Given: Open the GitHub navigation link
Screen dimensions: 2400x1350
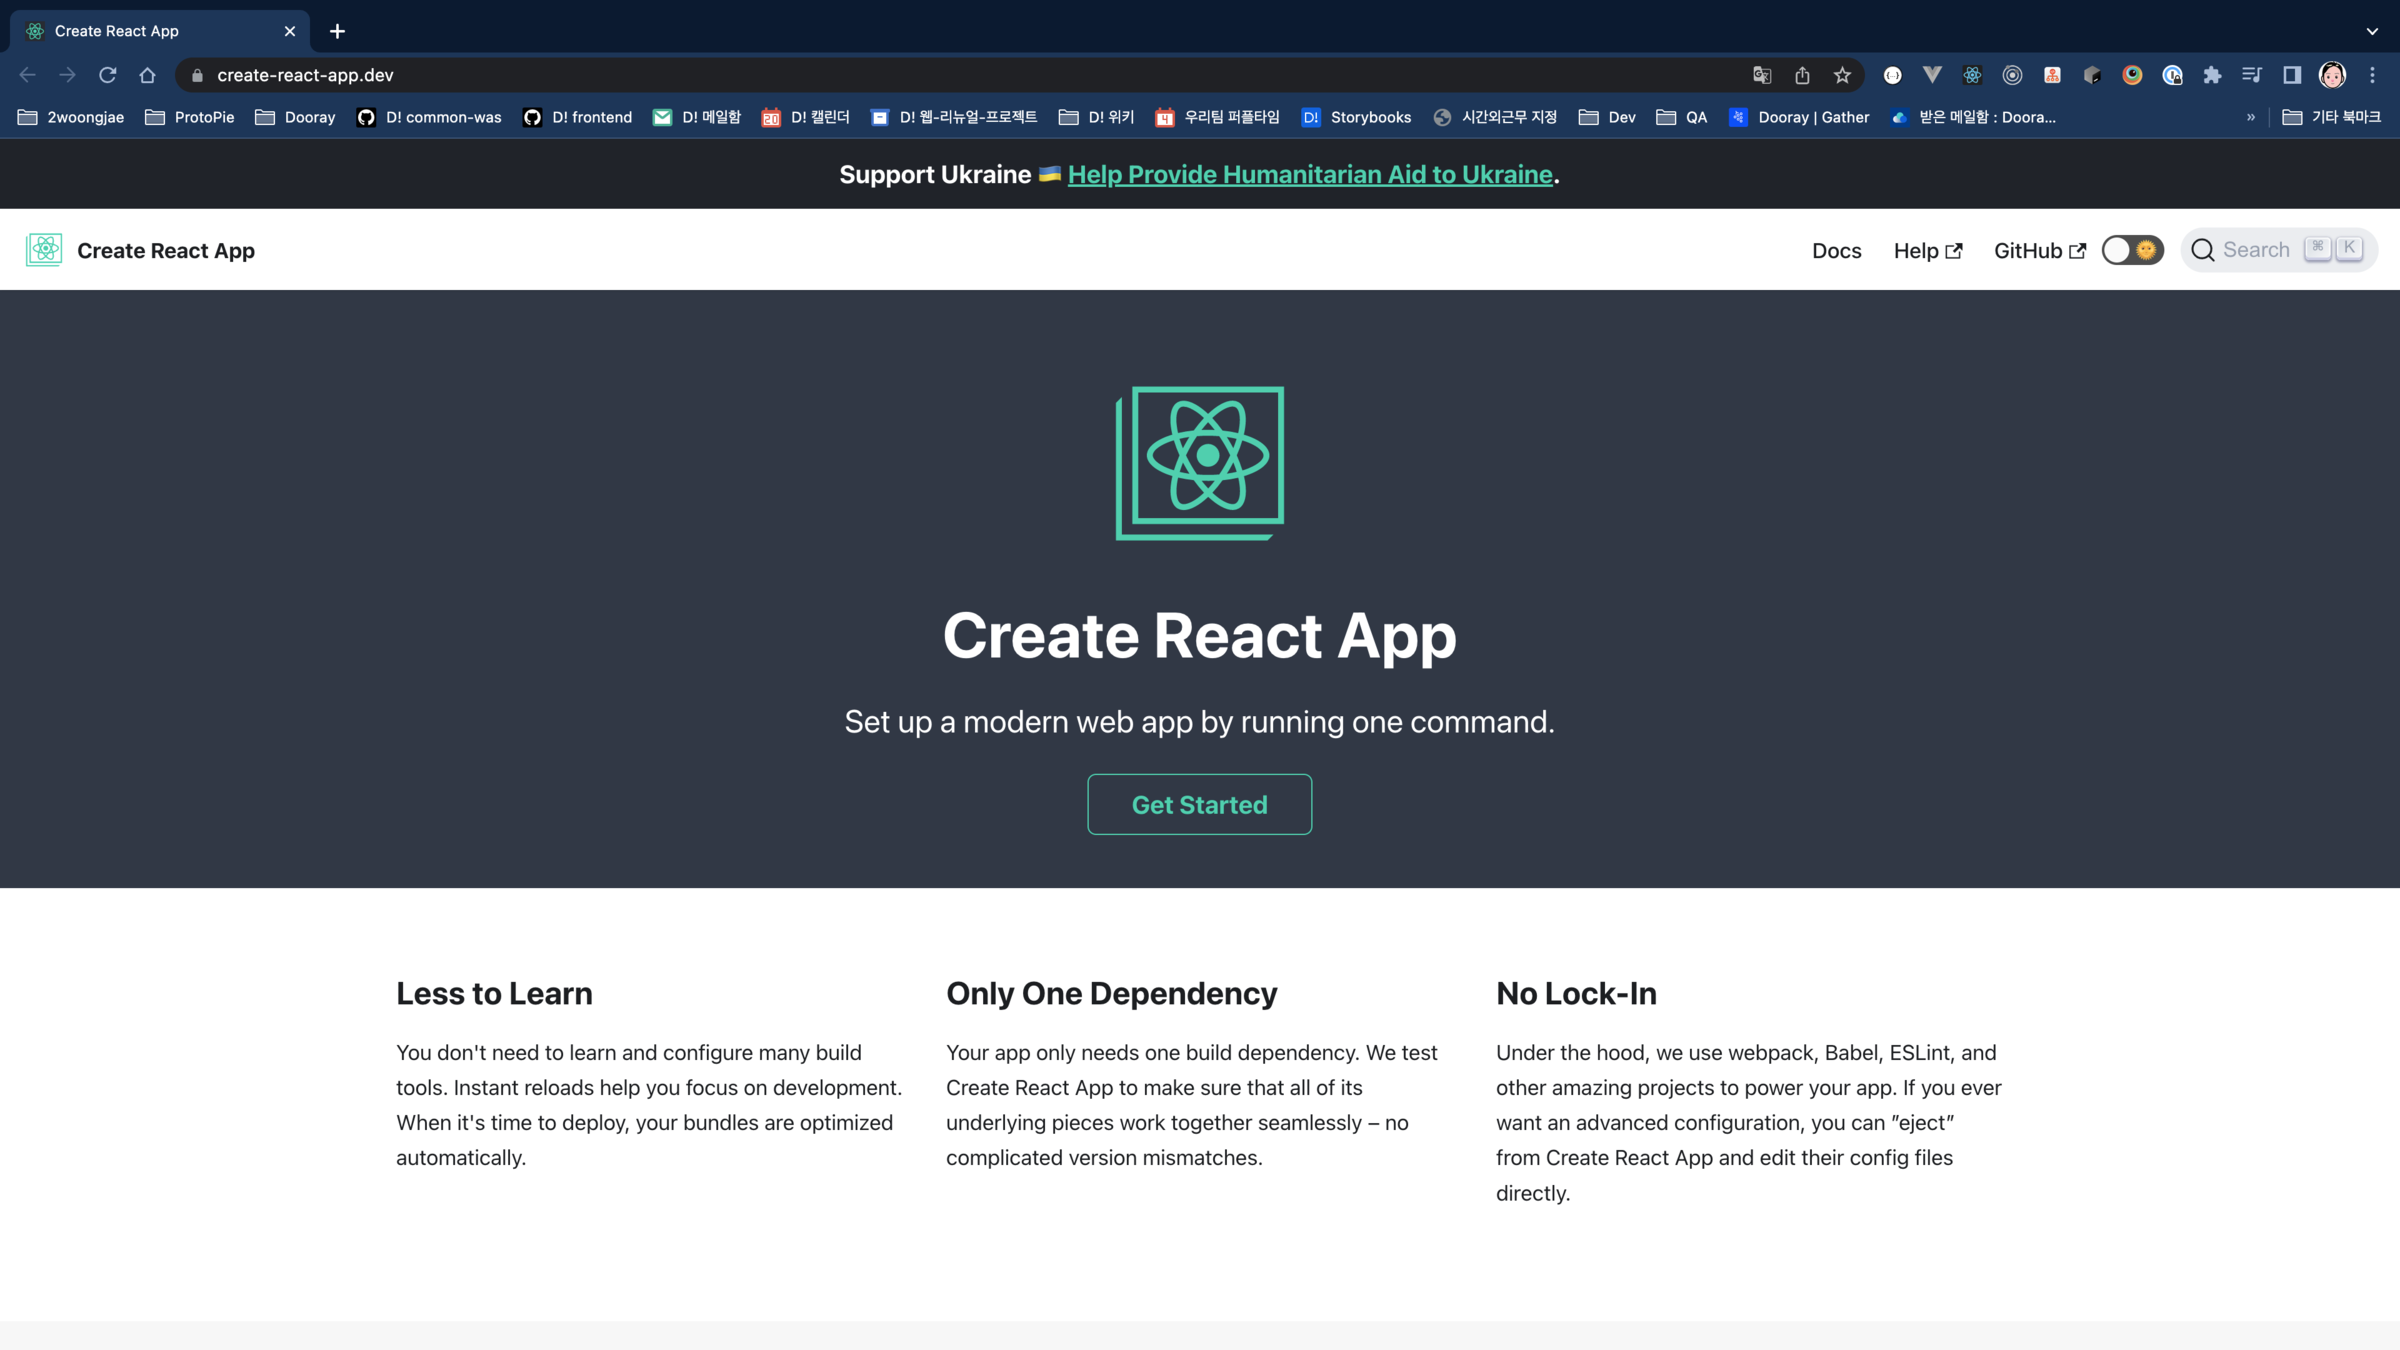Looking at the screenshot, I should 2039,250.
